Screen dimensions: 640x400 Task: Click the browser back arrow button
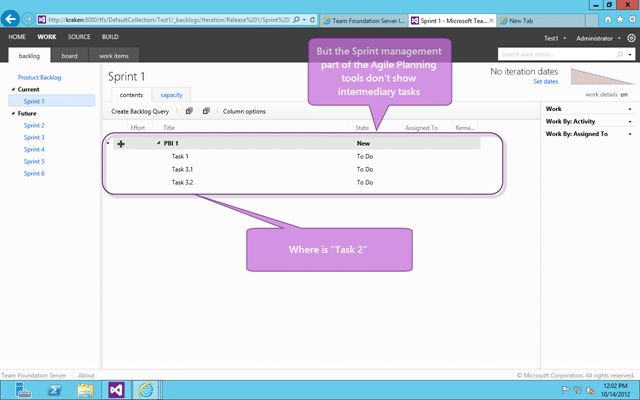[10, 19]
